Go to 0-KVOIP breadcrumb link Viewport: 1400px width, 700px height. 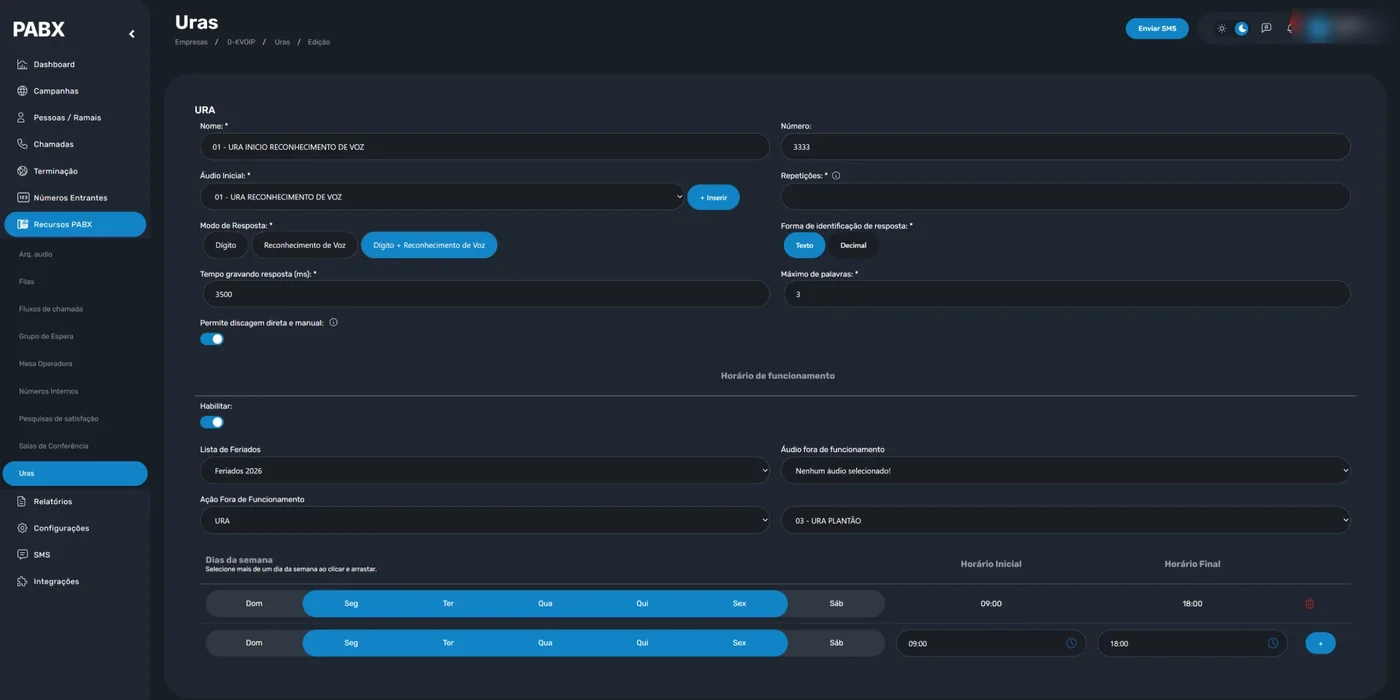(x=241, y=42)
